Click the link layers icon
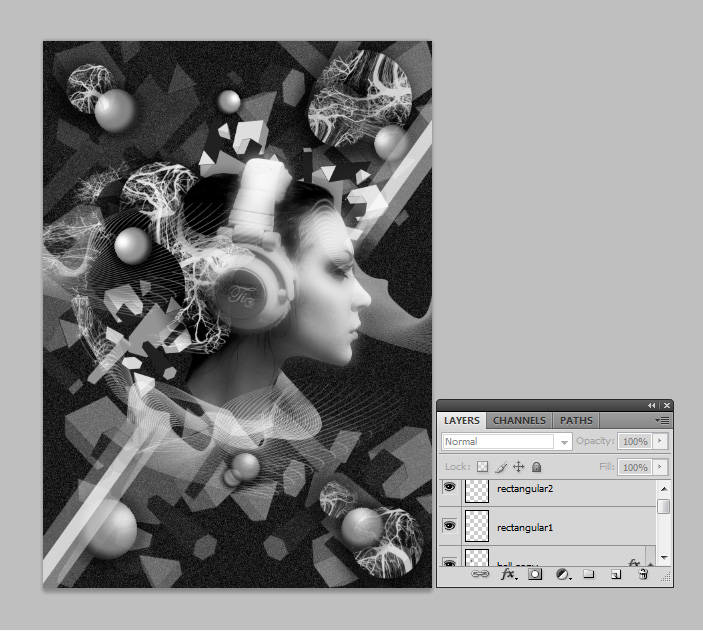The height and width of the screenshot is (631, 703). pos(480,575)
